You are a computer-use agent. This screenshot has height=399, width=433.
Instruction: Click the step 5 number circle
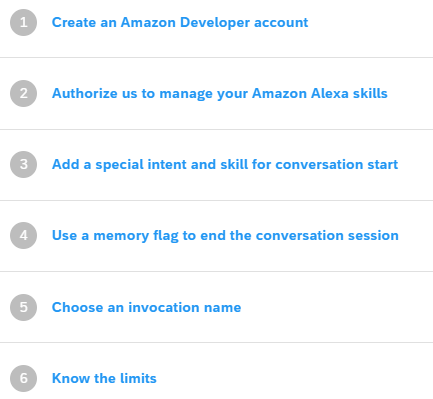[x=23, y=307]
